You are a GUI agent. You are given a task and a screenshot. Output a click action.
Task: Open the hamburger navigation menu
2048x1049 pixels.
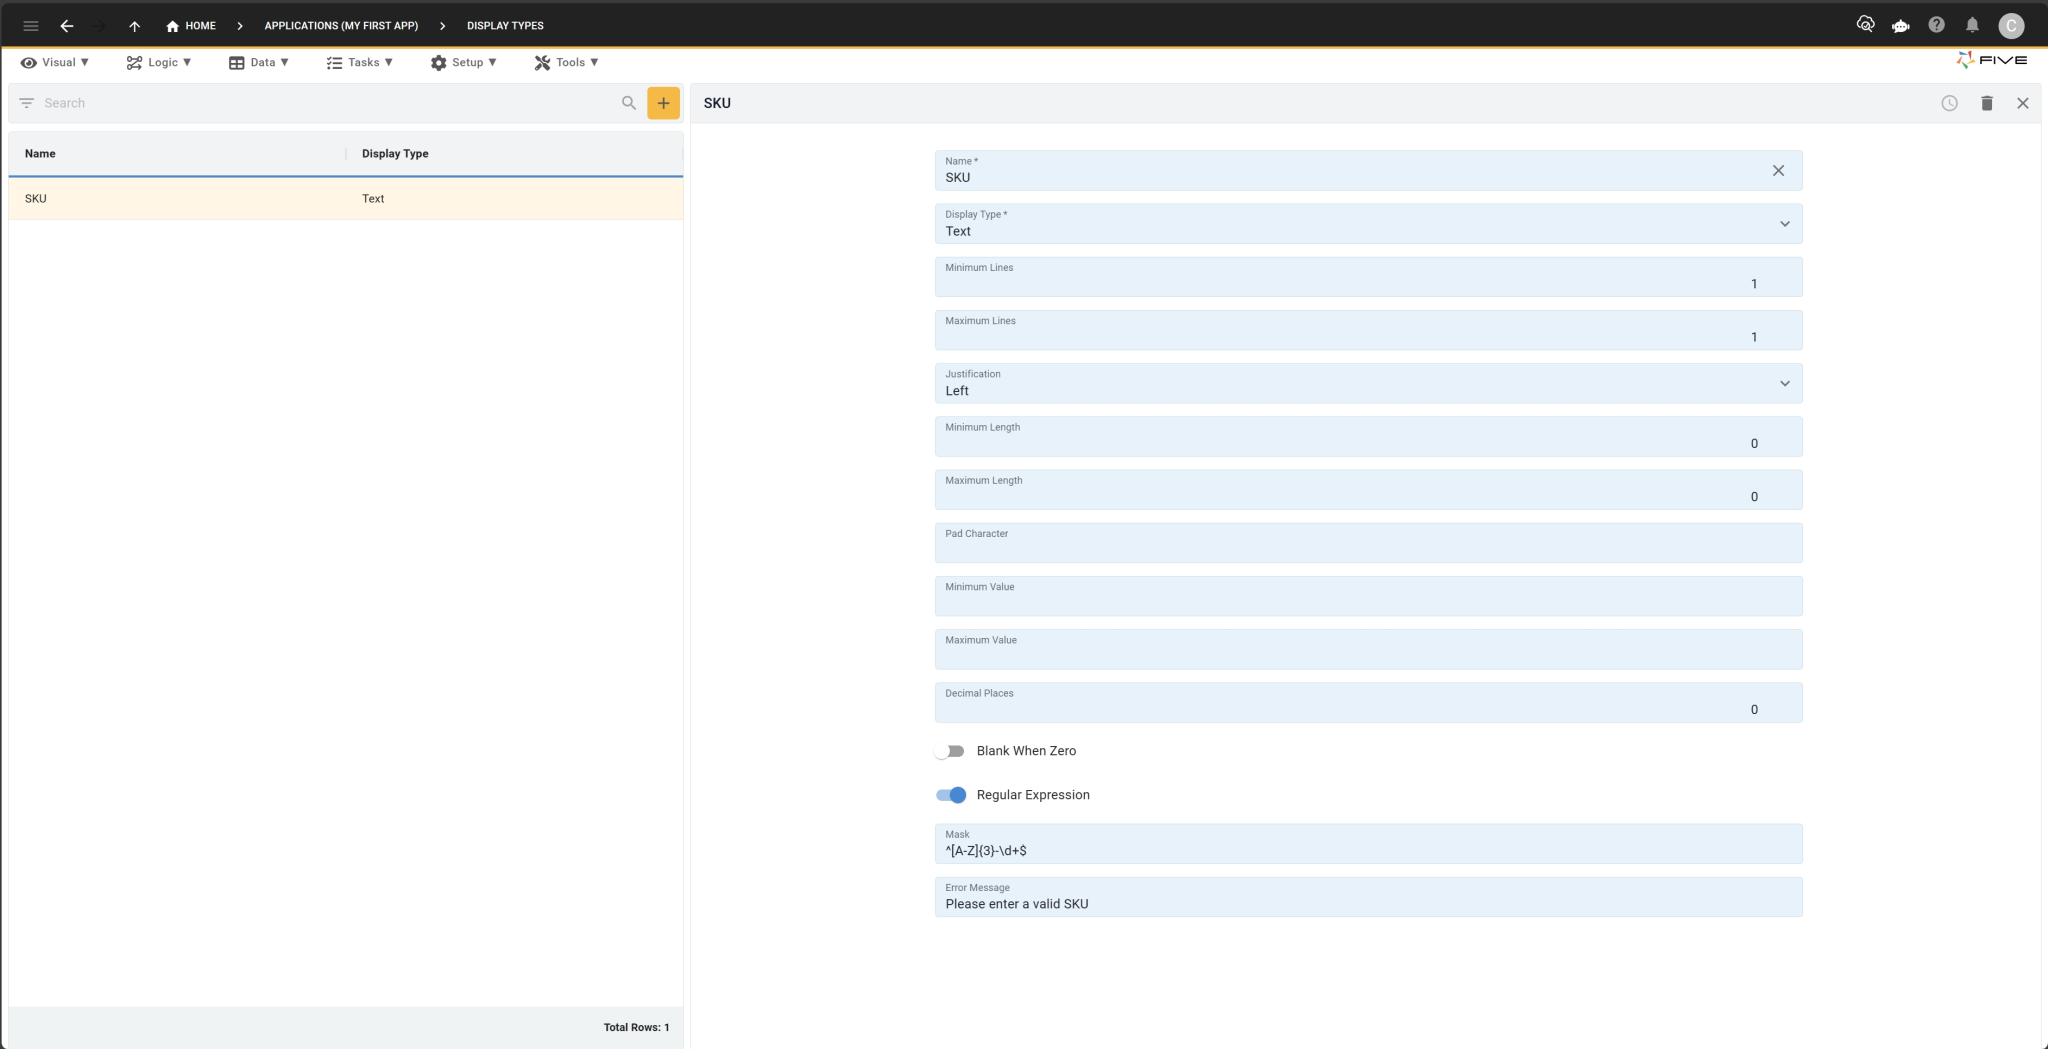pos(31,26)
